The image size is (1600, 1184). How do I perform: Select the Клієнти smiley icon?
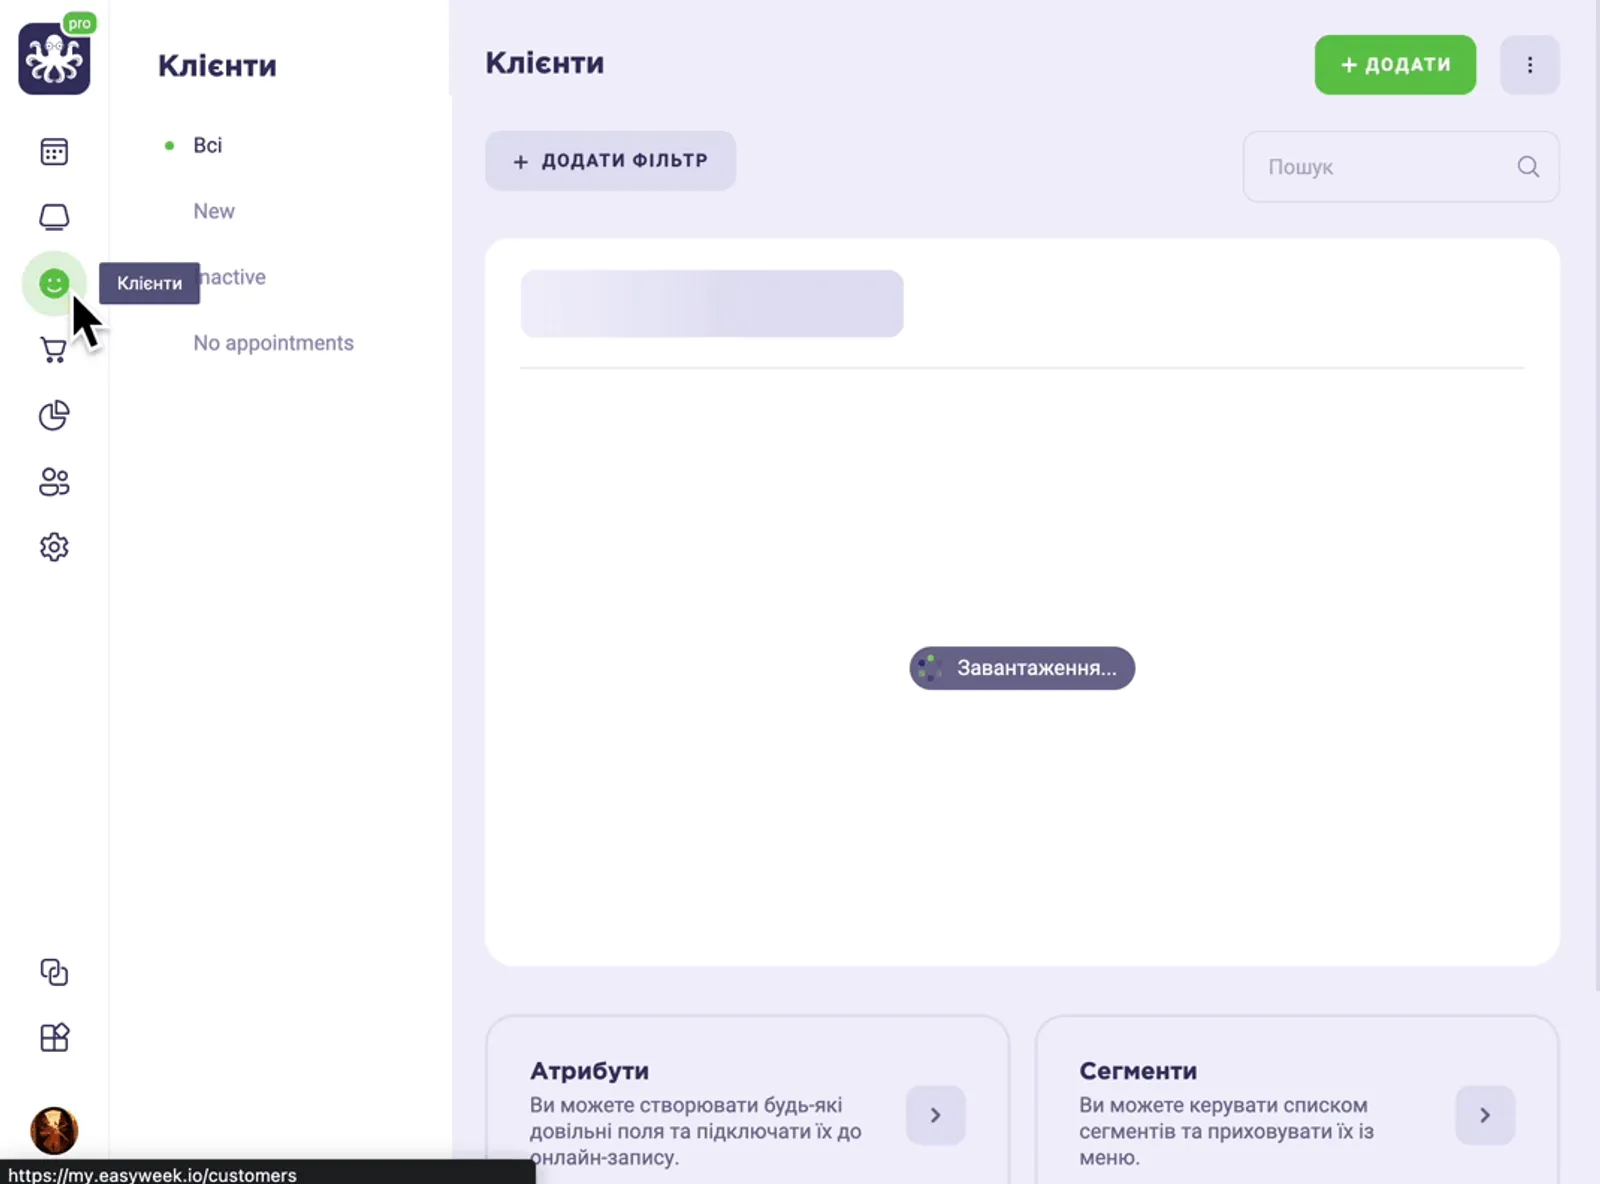[54, 284]
